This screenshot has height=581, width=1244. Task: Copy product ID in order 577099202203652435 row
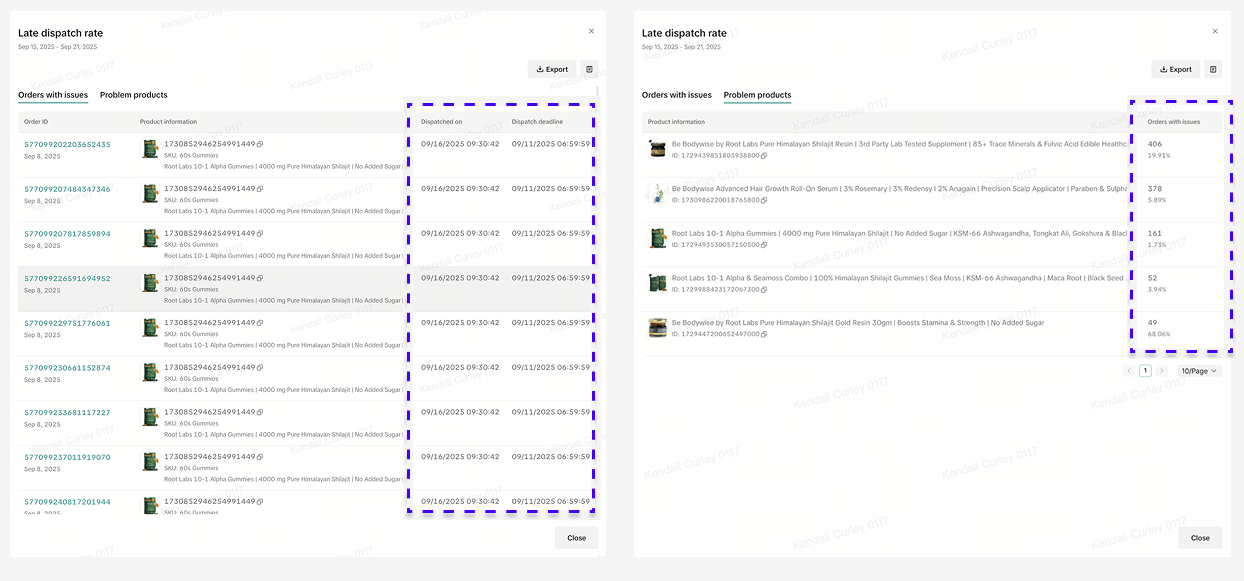pyautogui.click(x=260, y=144)
